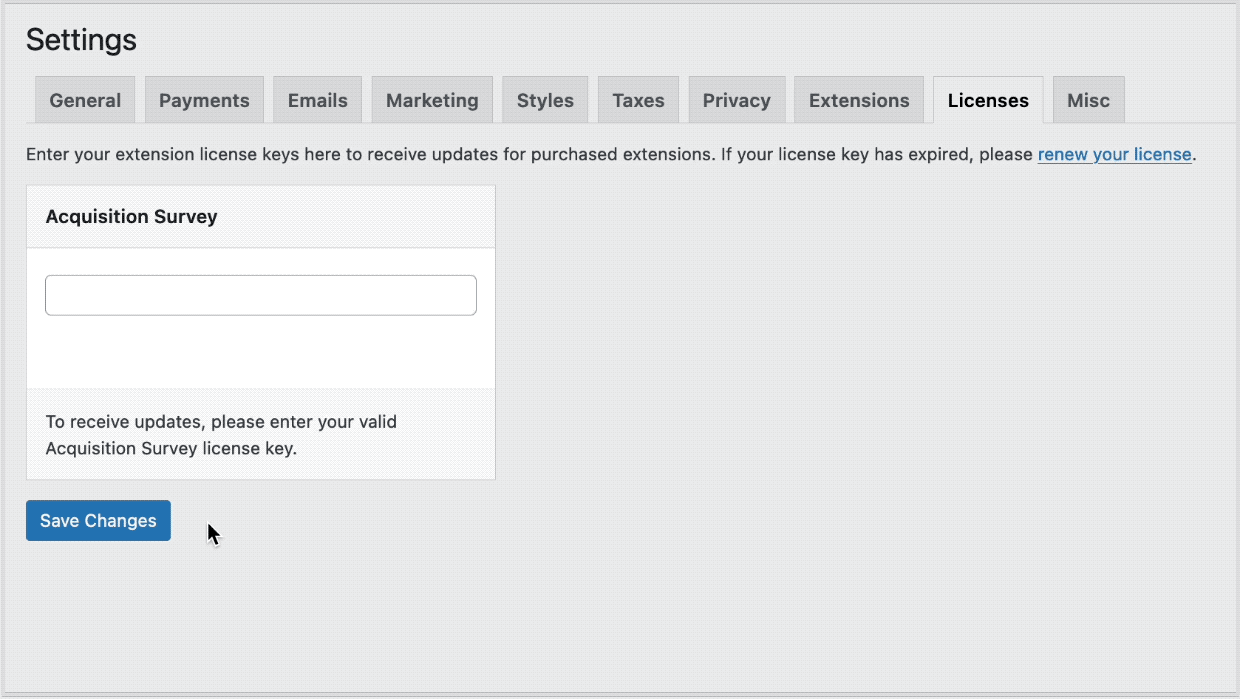Go to the Misc tab
Viewport: 1240px width, 699px height.
[x=1089, y=100]
